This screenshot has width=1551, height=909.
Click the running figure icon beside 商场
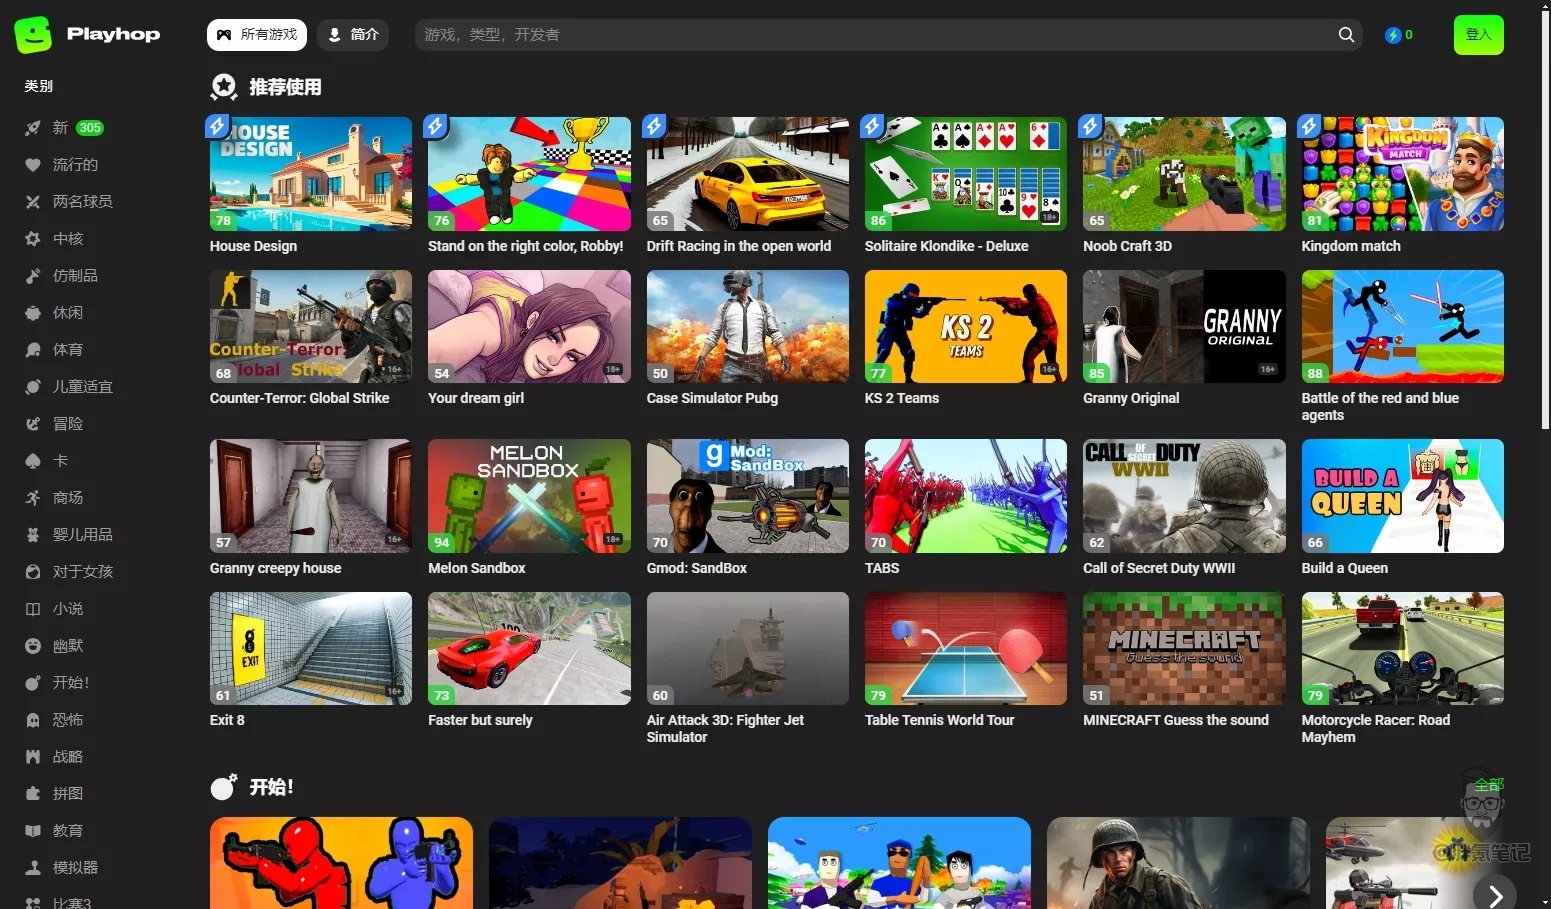point(33,498)
